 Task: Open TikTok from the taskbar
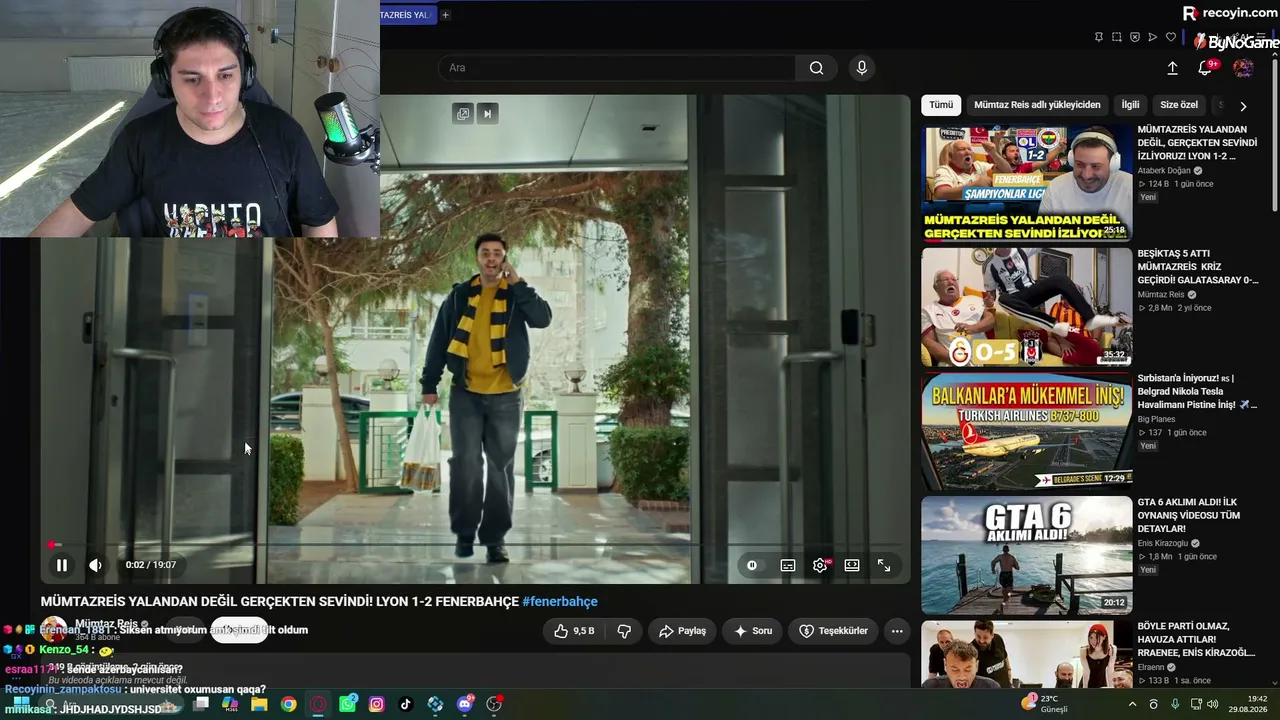click(x=405, y=704)
